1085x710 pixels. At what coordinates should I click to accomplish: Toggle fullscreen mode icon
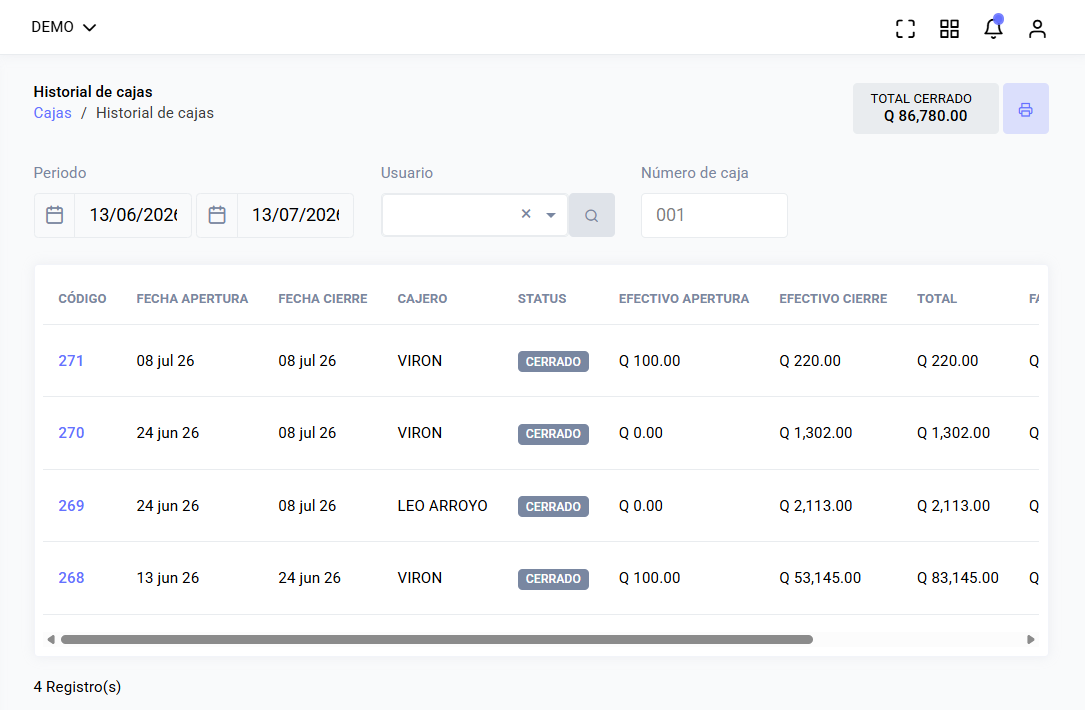click(905, 28)
